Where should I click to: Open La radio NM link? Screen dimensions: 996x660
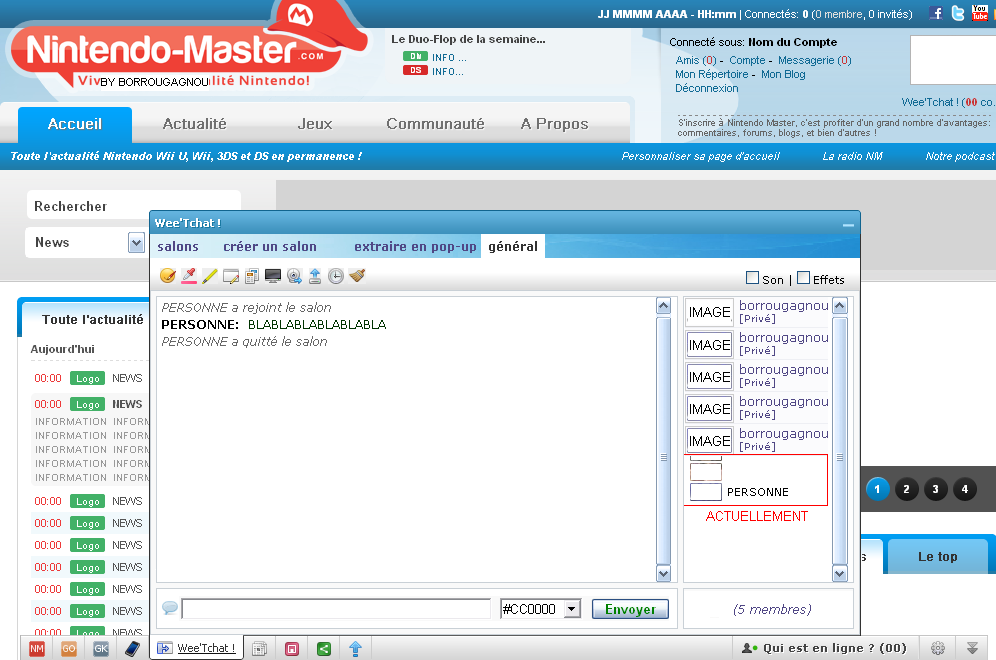coord(852,156)
